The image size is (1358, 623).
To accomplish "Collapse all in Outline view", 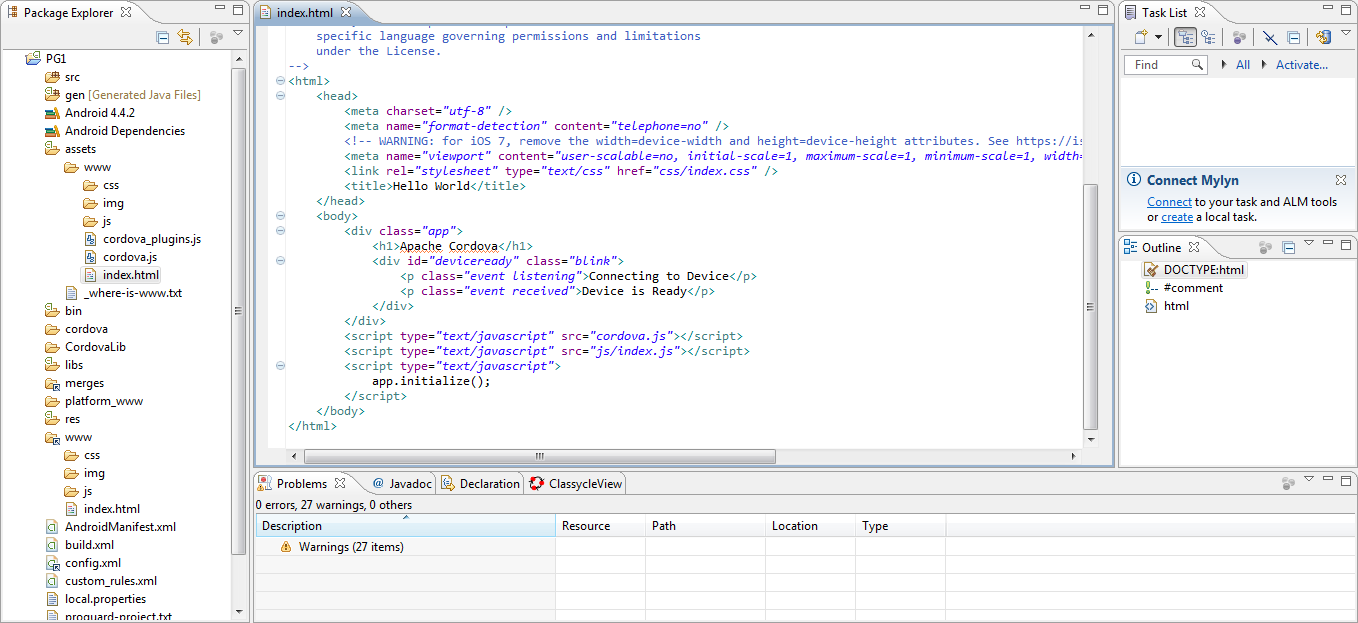I will point(1289,247).
